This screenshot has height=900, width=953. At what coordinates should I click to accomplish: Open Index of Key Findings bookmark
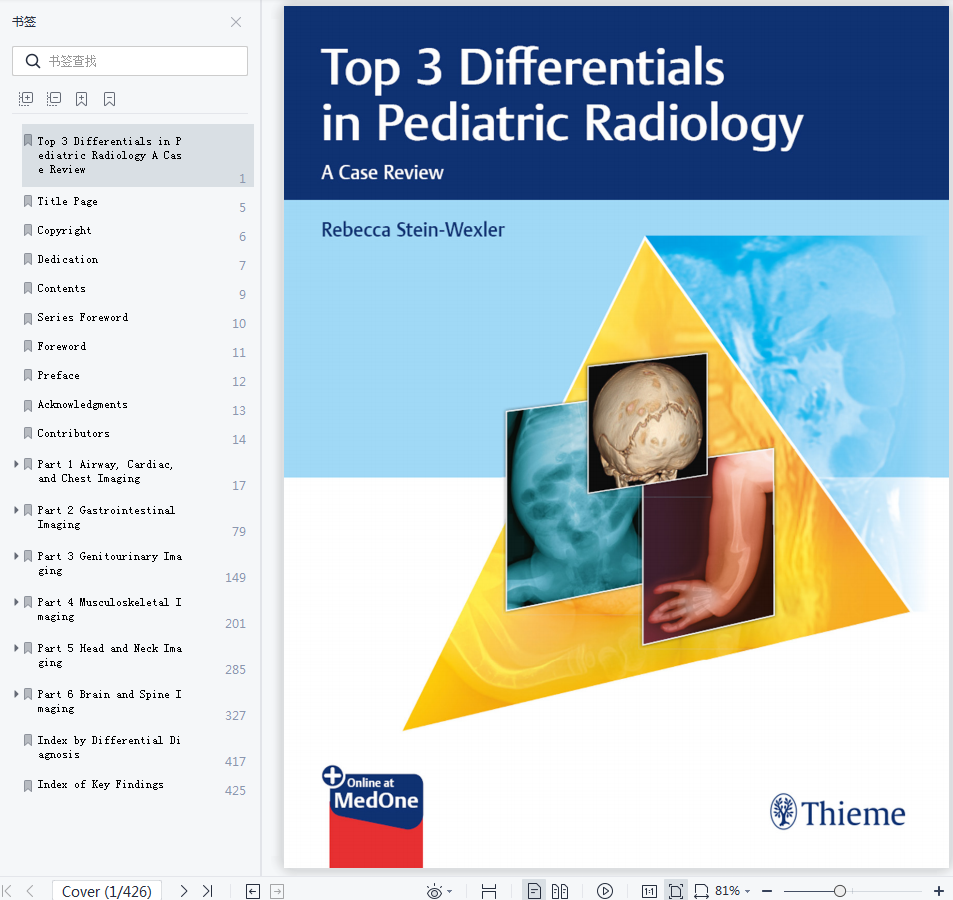click(100, 785)
